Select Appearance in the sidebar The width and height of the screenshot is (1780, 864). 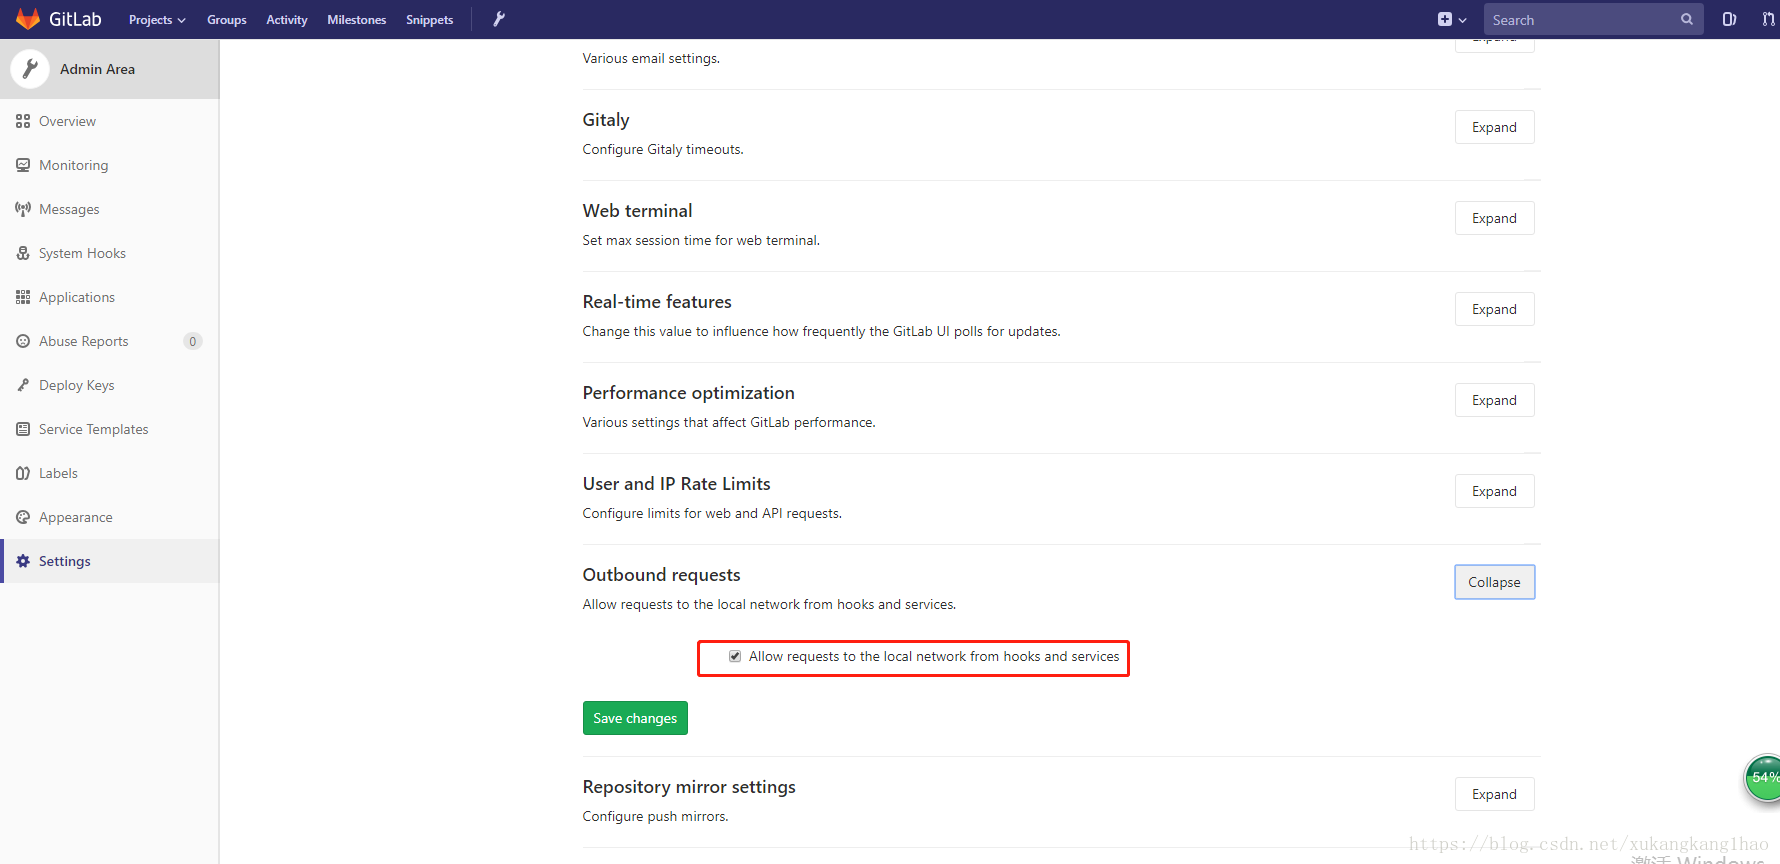tap(109, 517)
